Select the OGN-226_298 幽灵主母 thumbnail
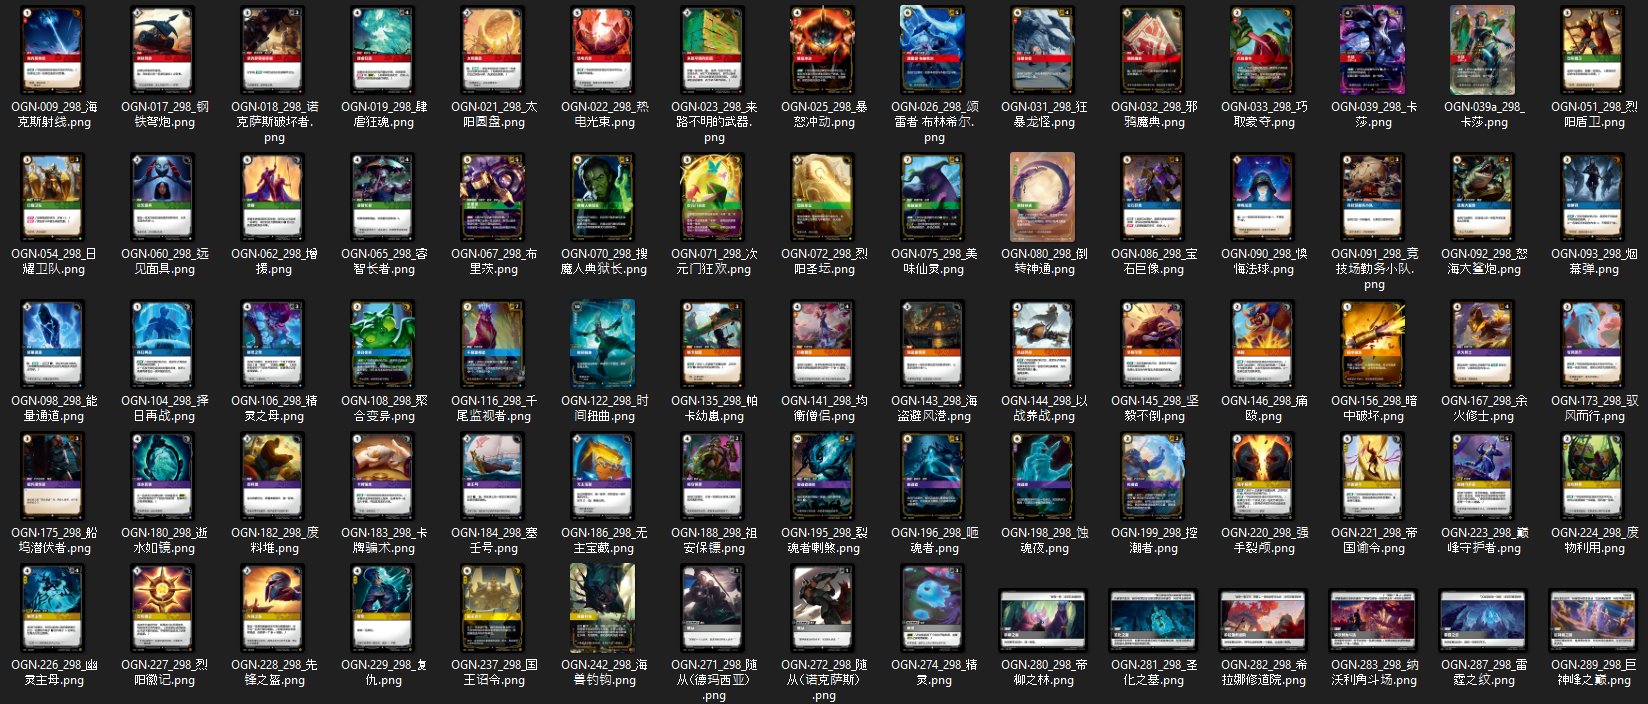Viewport: 1648px width, 704px height. coord(54,608)
